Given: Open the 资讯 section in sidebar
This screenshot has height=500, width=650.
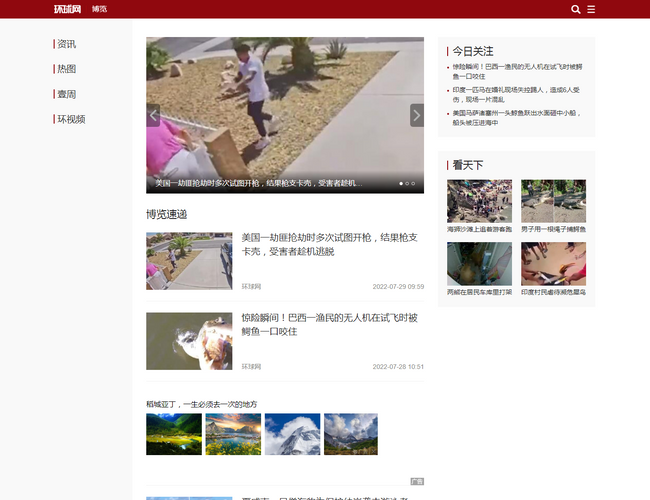Looking at the screenshot, I should [66, 44].
